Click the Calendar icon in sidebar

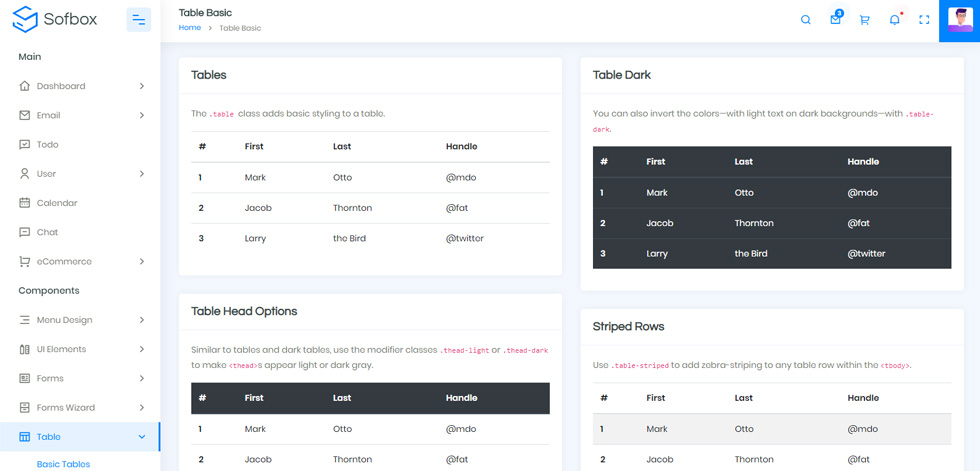[24, 202]
